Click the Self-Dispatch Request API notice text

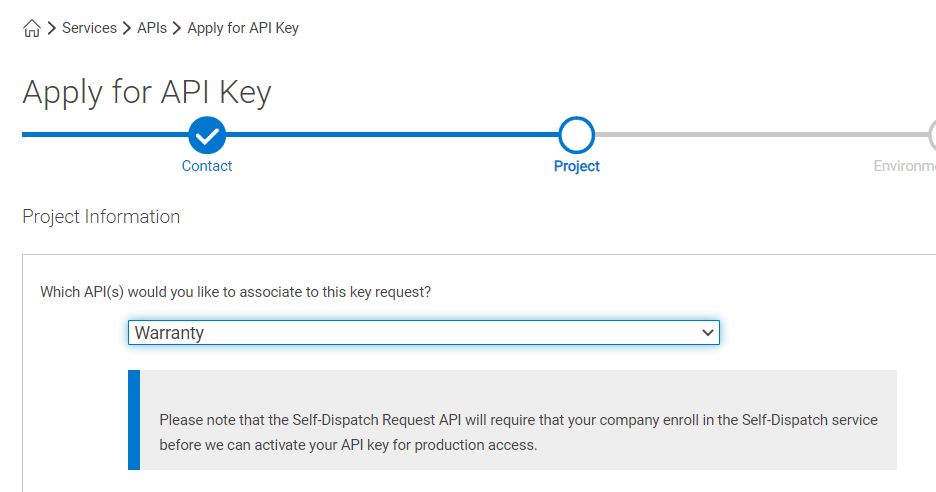click(518, 432)
